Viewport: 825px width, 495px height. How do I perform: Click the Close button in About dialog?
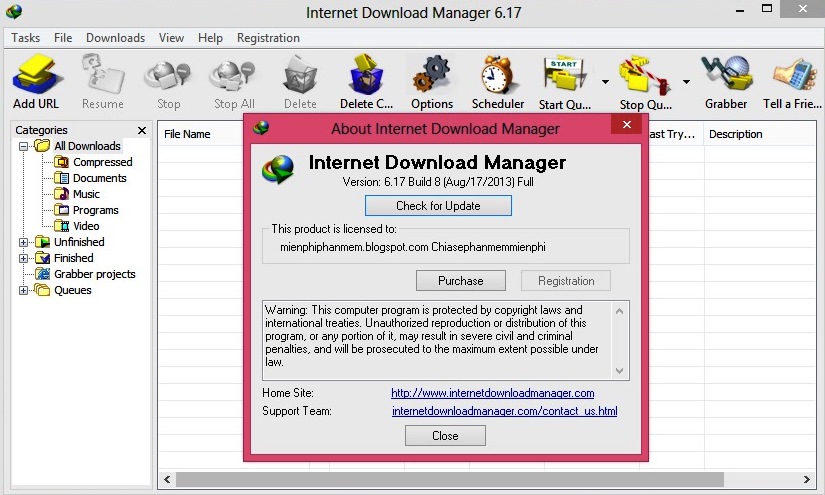pyautogui.click(x=445, y=436)
